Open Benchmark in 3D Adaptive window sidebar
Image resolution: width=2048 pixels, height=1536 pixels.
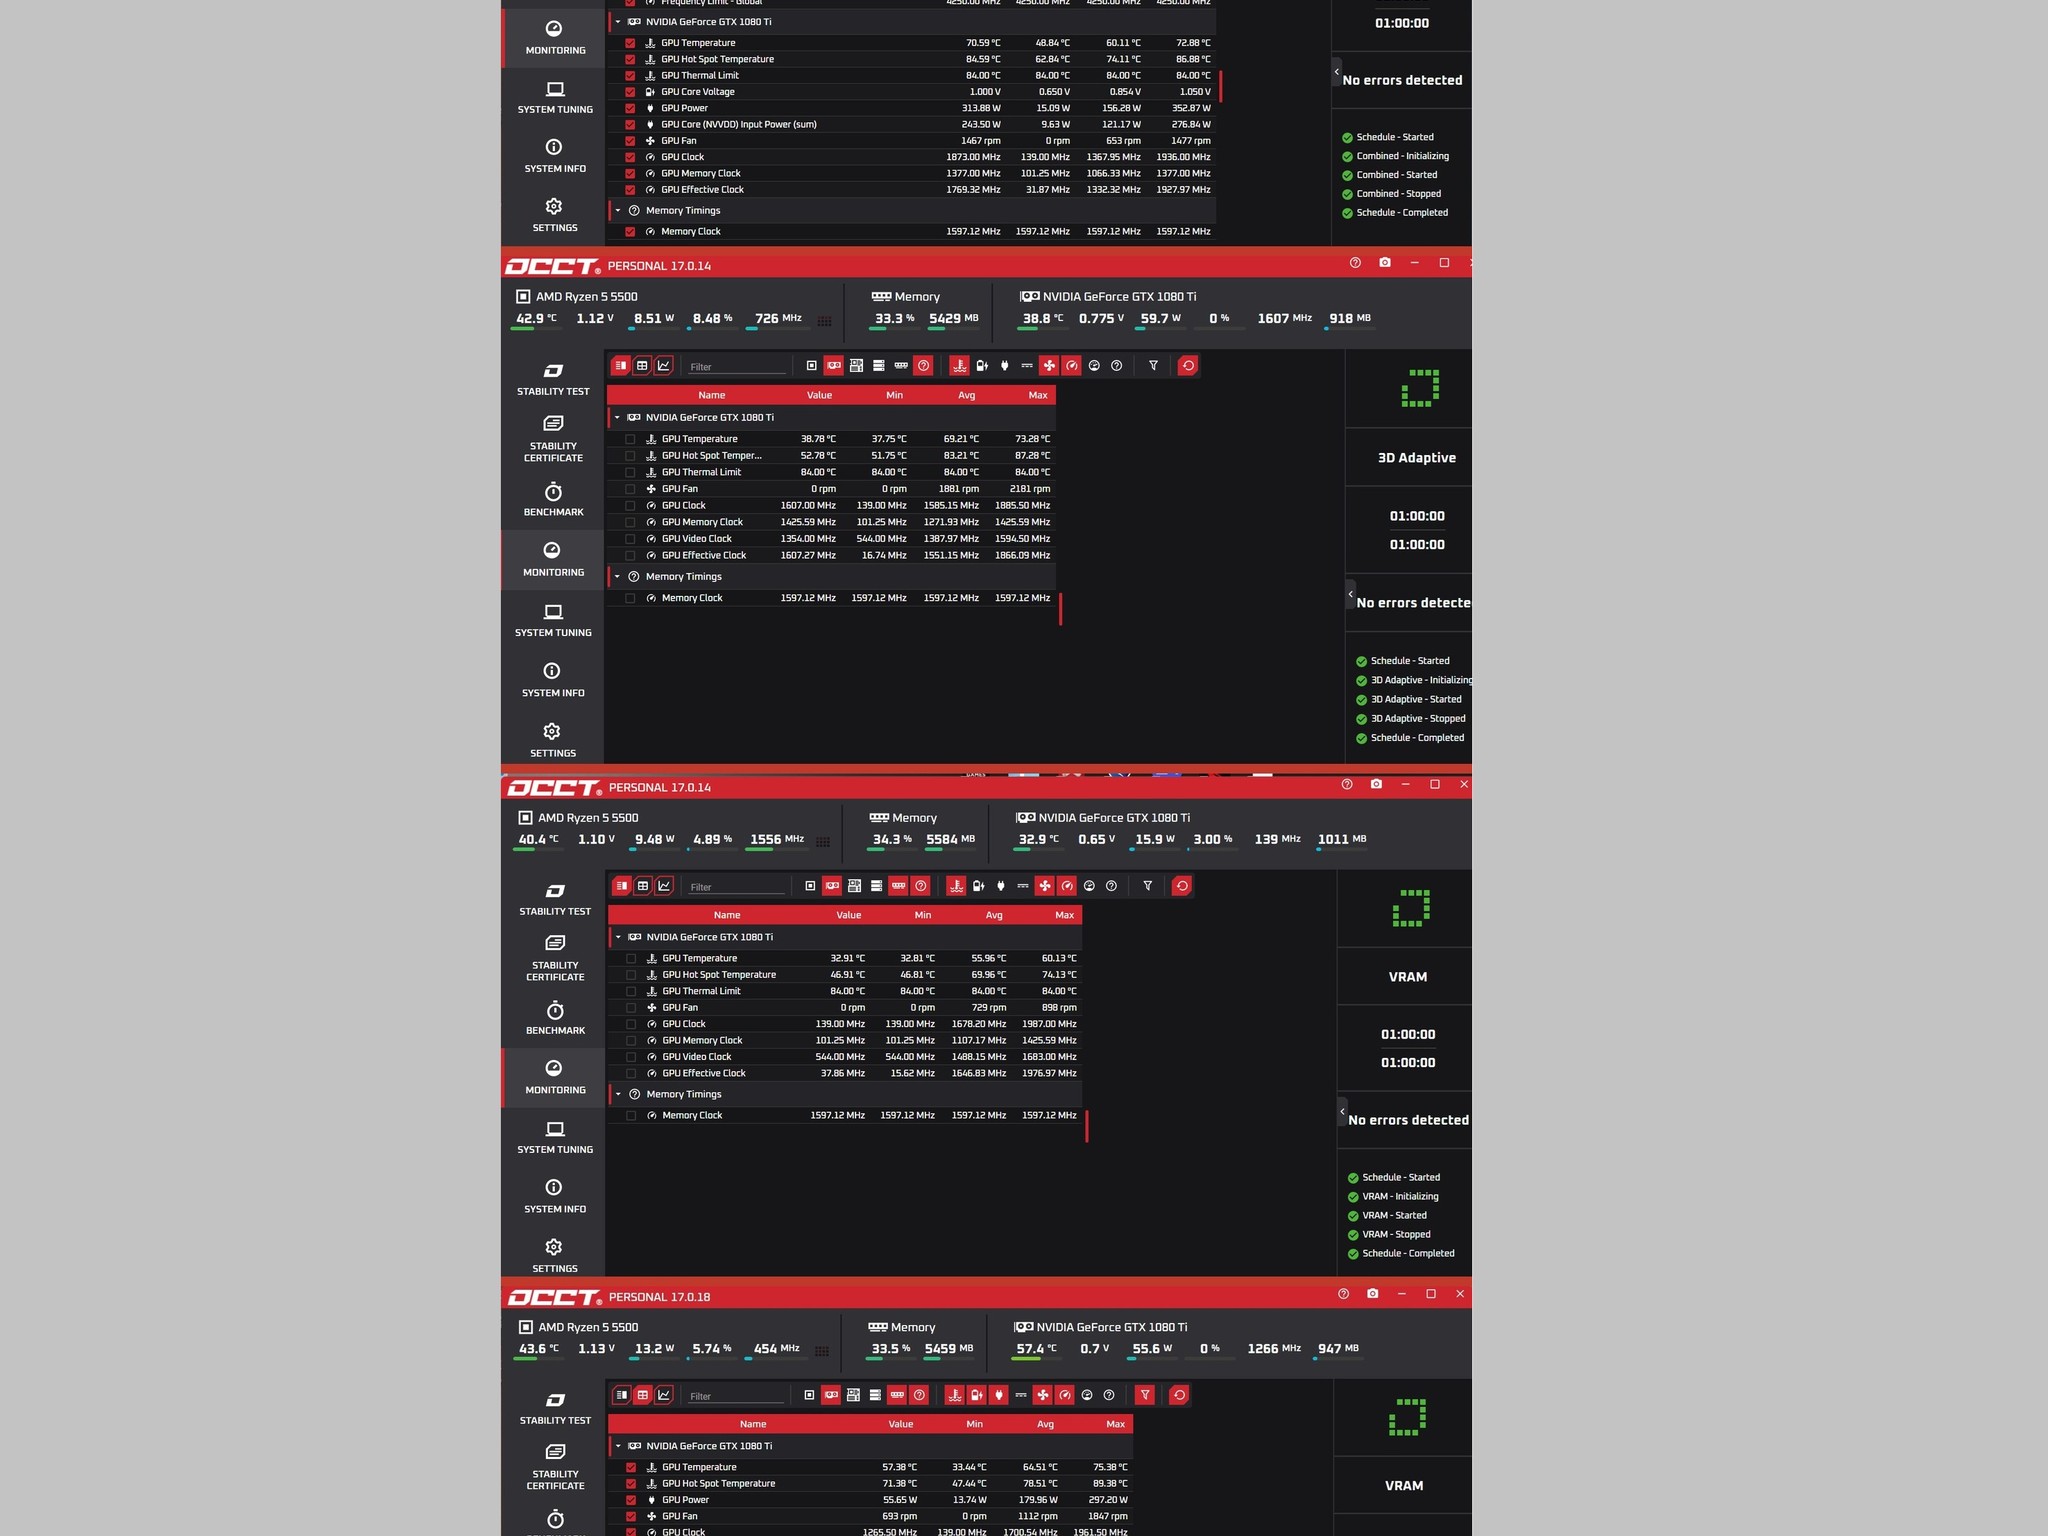tap(553, 500)
